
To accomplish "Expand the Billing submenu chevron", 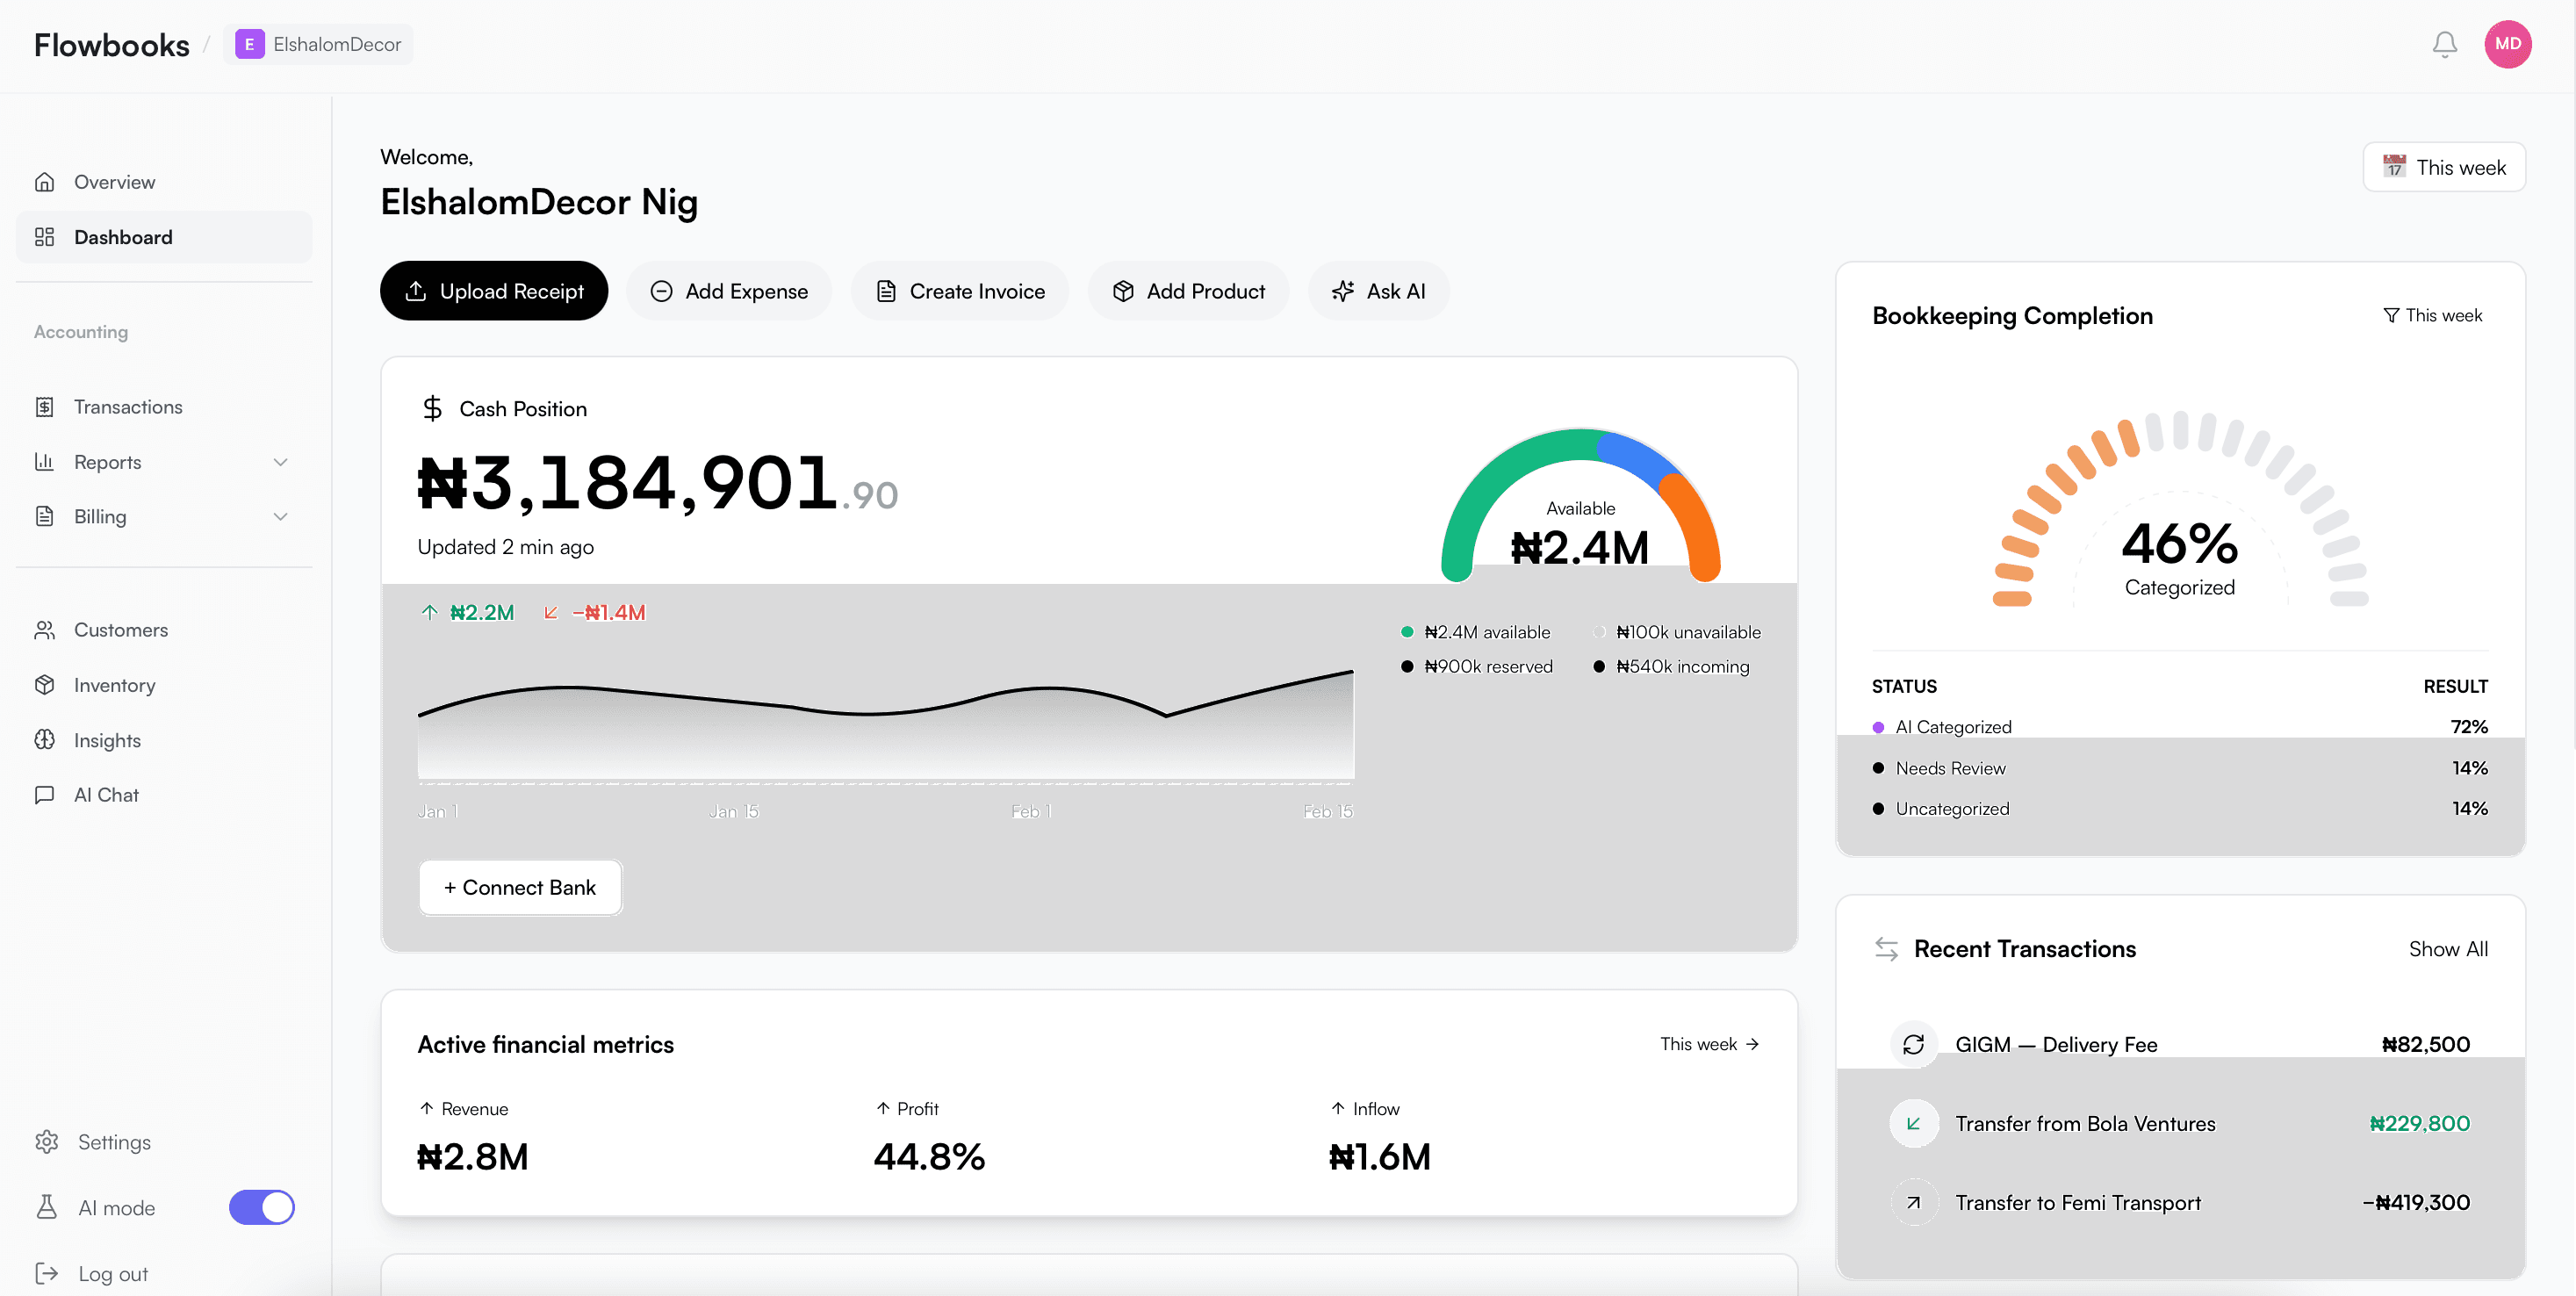I will coord(281,517).
